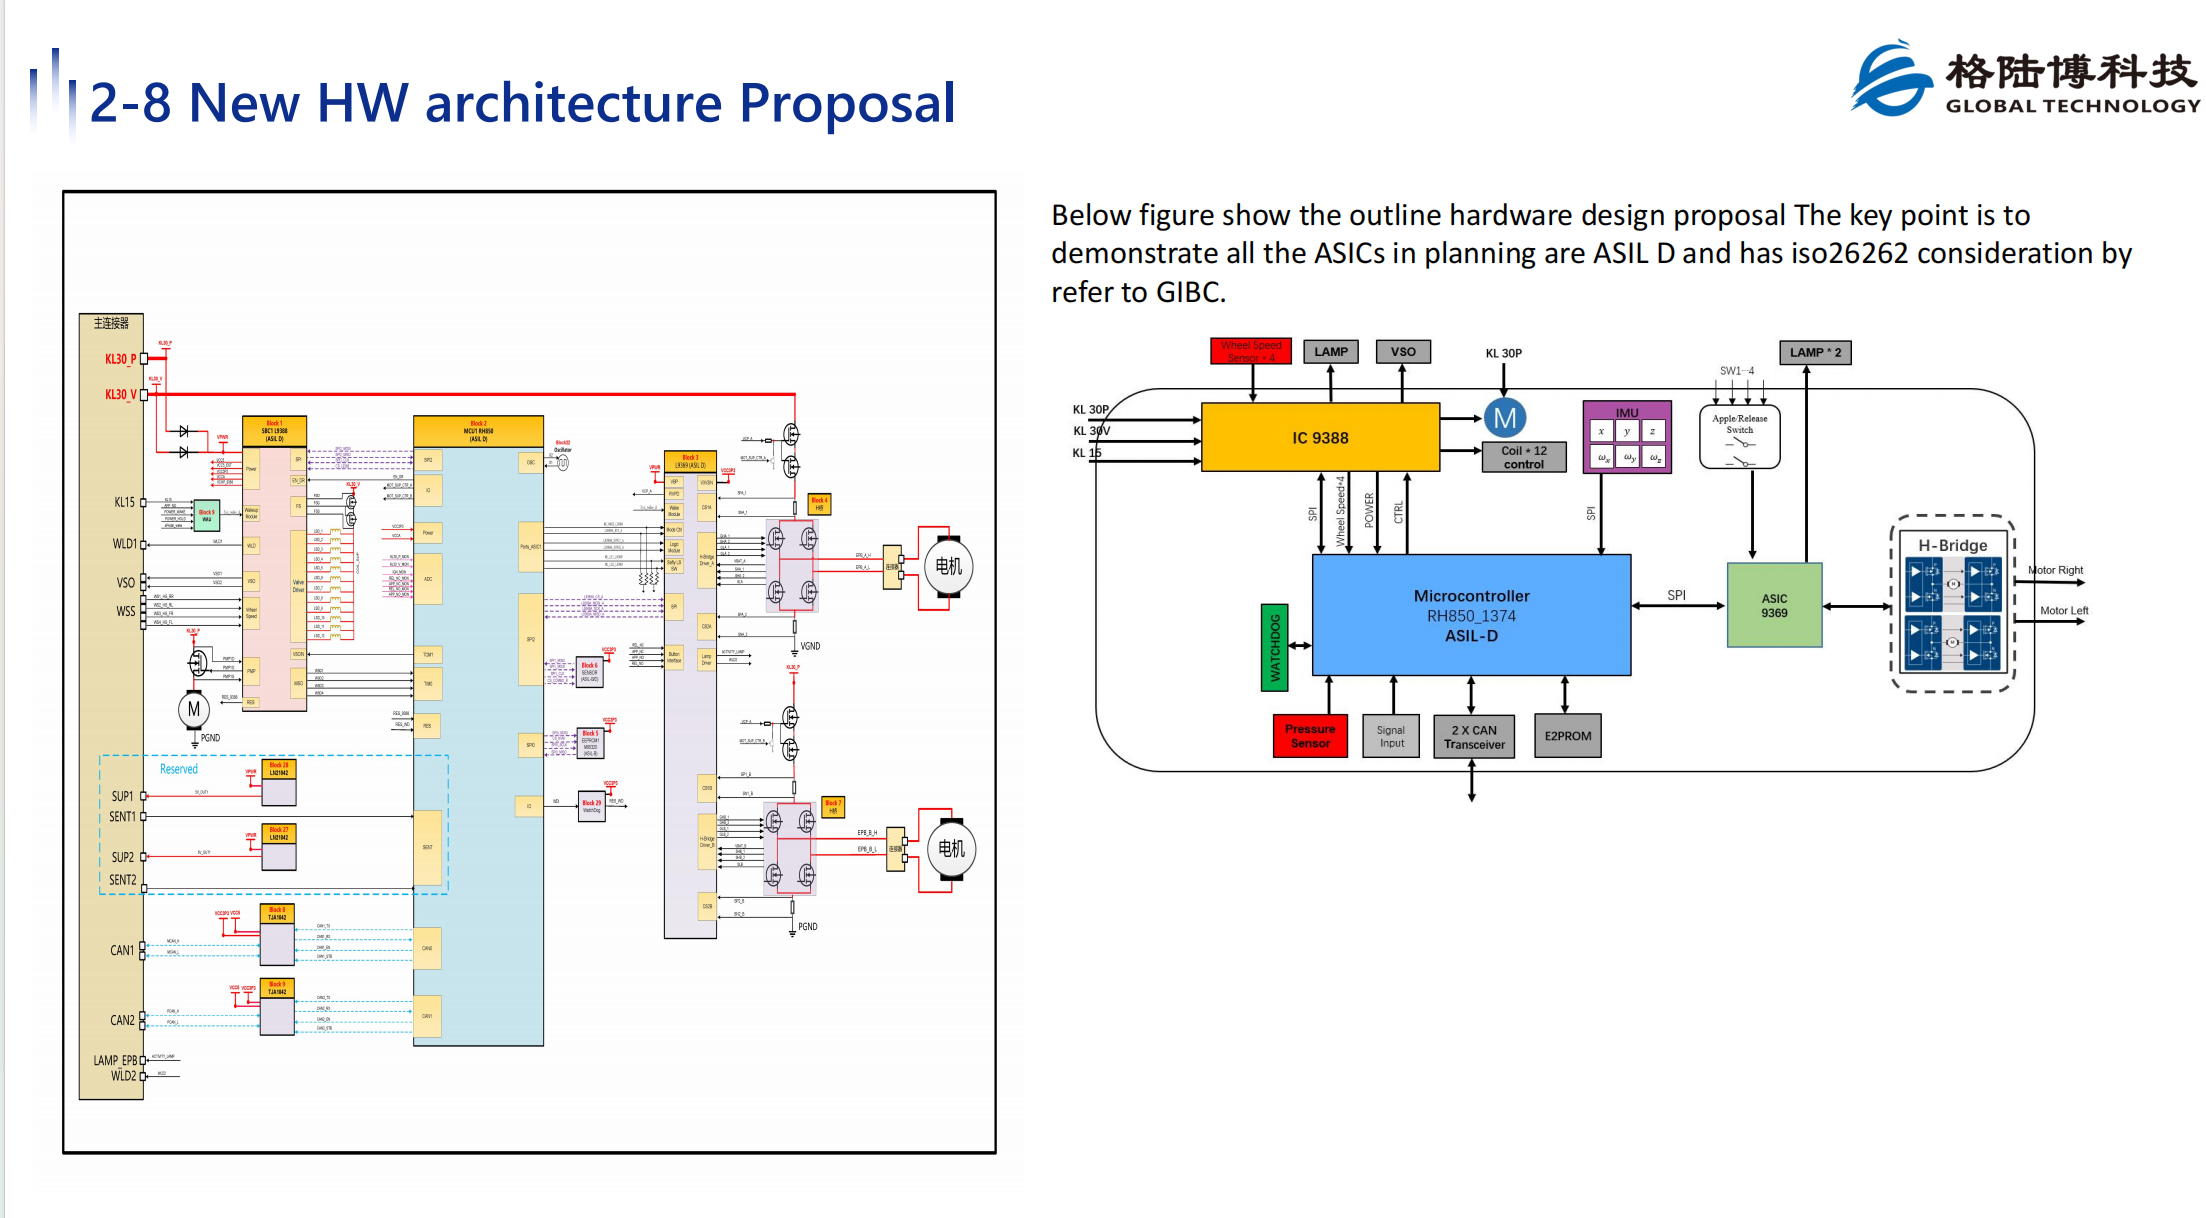Select the LAMP * 2 box
This screenshot has width=2206, height=1218.
click(x=1815, y=352)
